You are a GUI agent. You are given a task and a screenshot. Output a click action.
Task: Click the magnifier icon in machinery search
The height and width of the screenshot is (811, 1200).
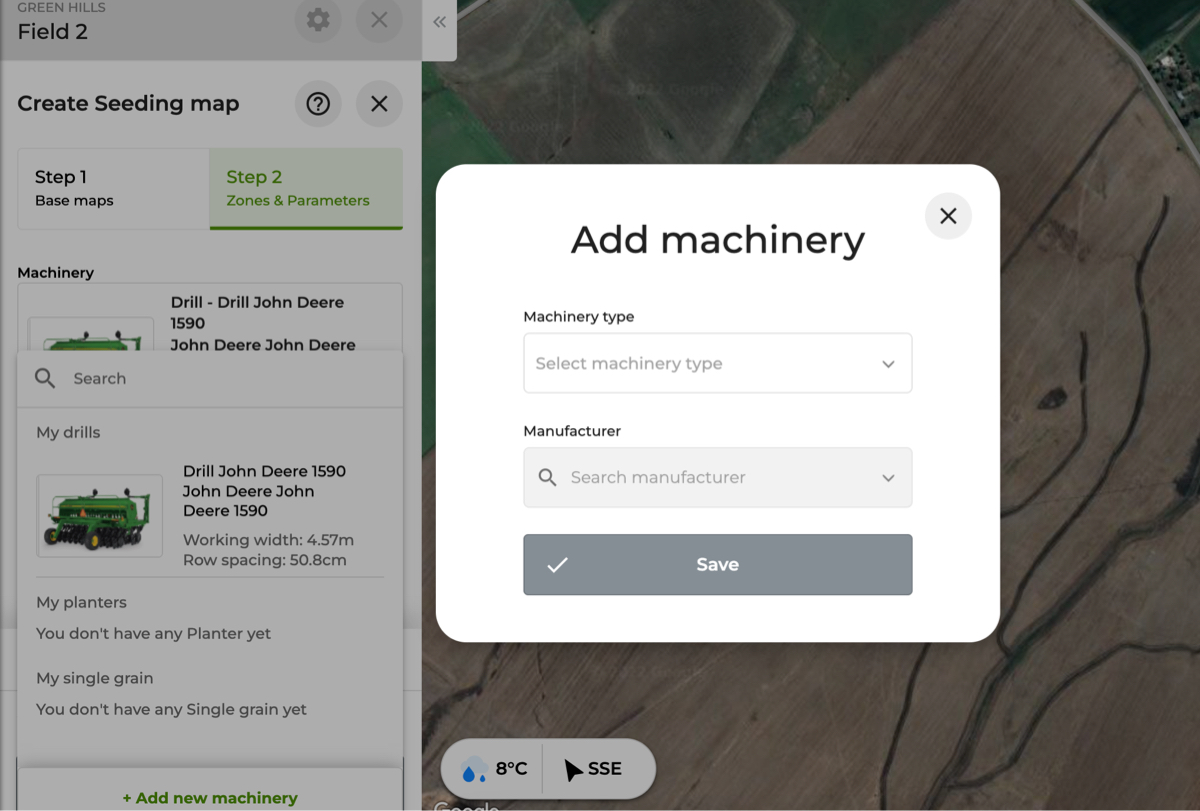point(45,378)
